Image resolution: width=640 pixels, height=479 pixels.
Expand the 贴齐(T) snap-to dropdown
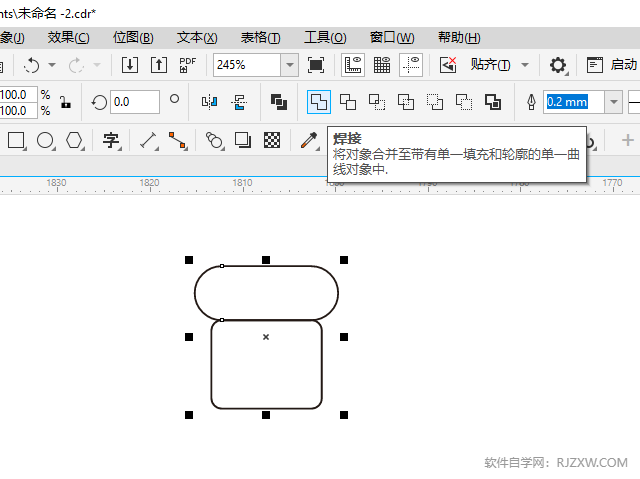525,64
